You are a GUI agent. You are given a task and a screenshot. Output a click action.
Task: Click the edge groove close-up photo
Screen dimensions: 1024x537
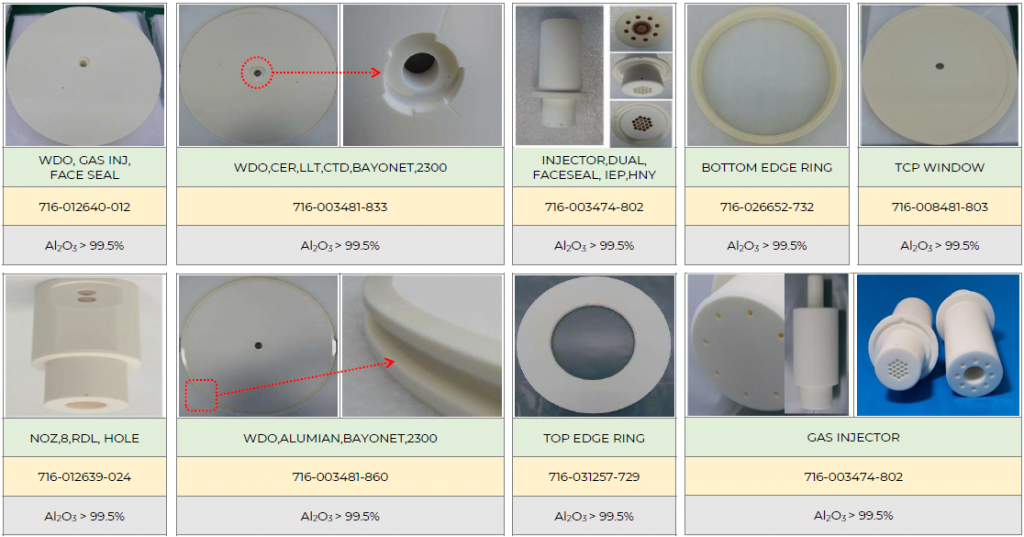(x=423, y=346)
